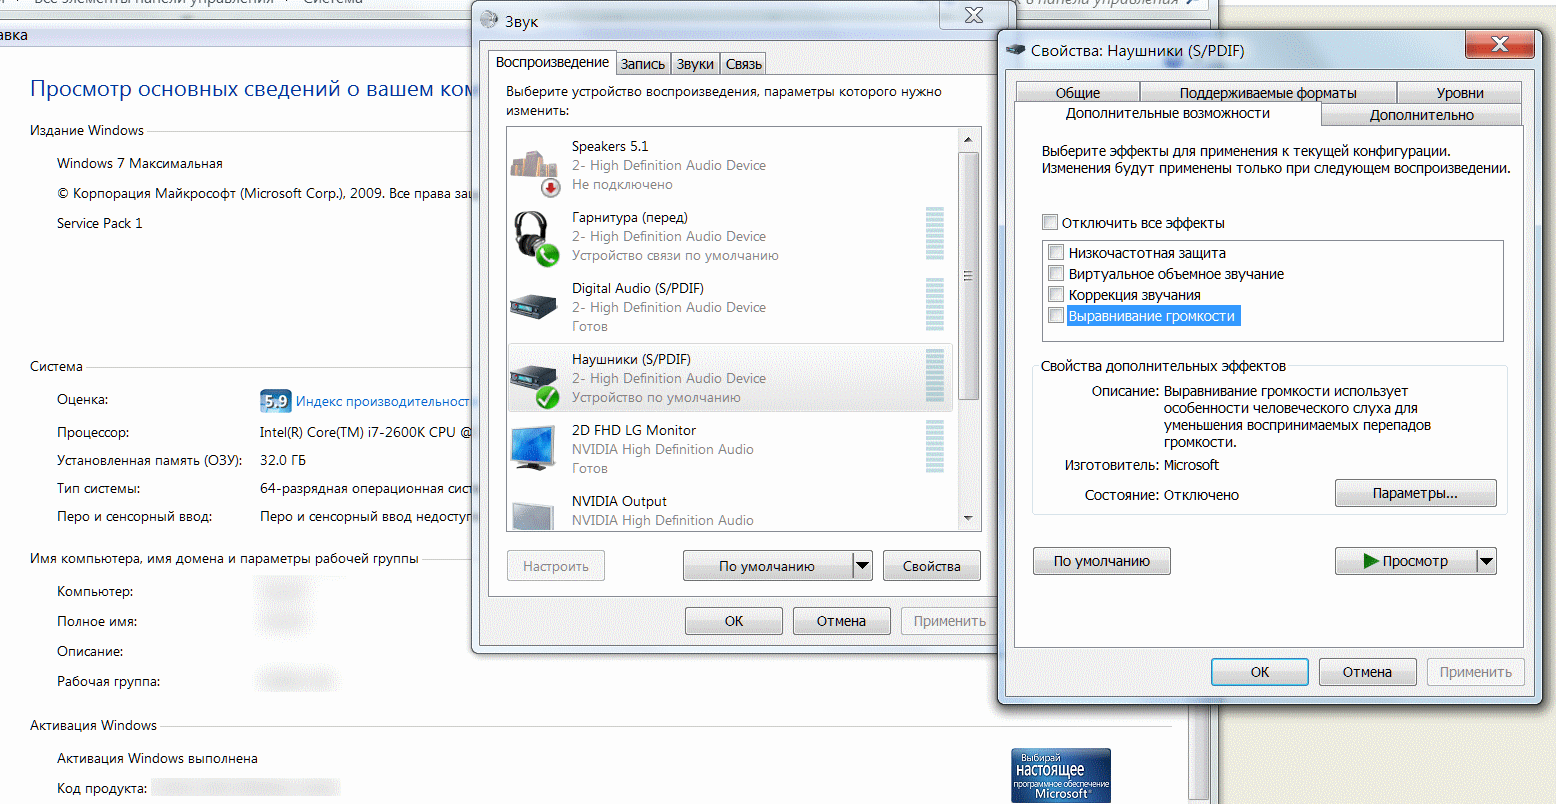Click the NVIDIA Output device icon
Image resolution: width=1556 pixels, height=804 pixels.
[x=535, y=514]
